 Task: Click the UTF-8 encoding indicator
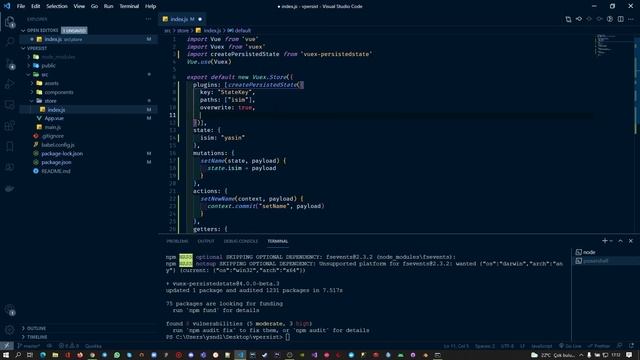tap(507, 346)
